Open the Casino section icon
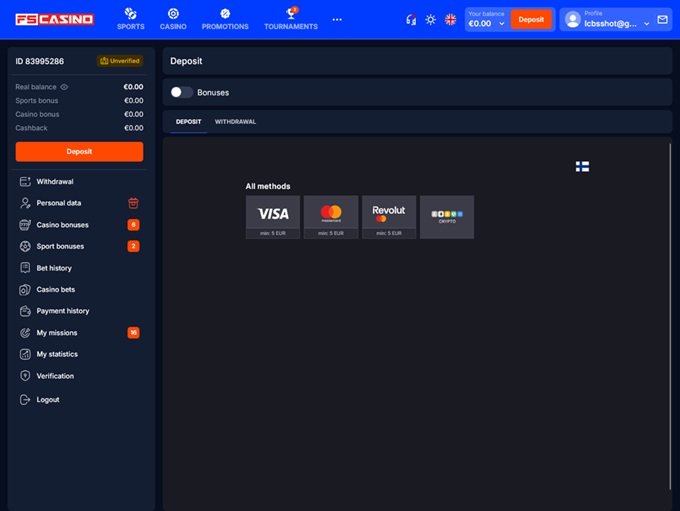 pyautogui.click(x=173, y=14)
